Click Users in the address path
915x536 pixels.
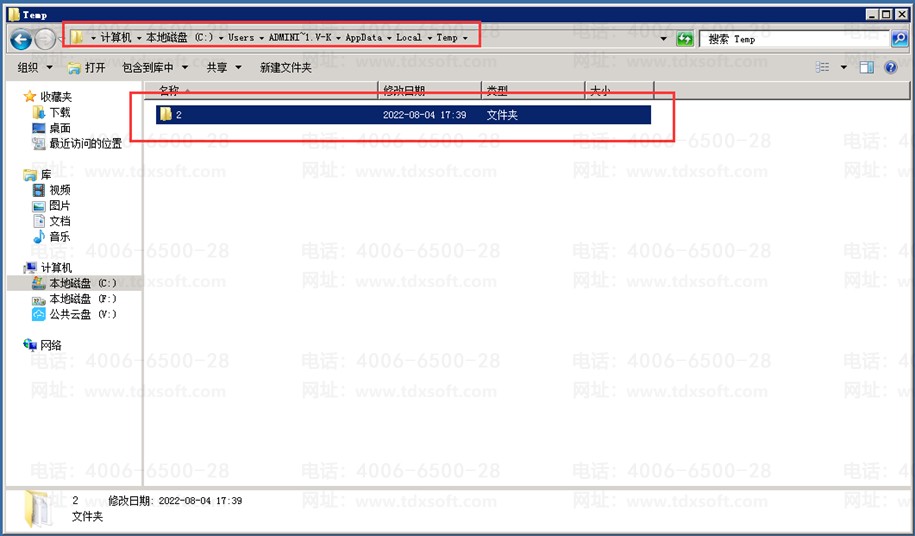tap(241, 37)
